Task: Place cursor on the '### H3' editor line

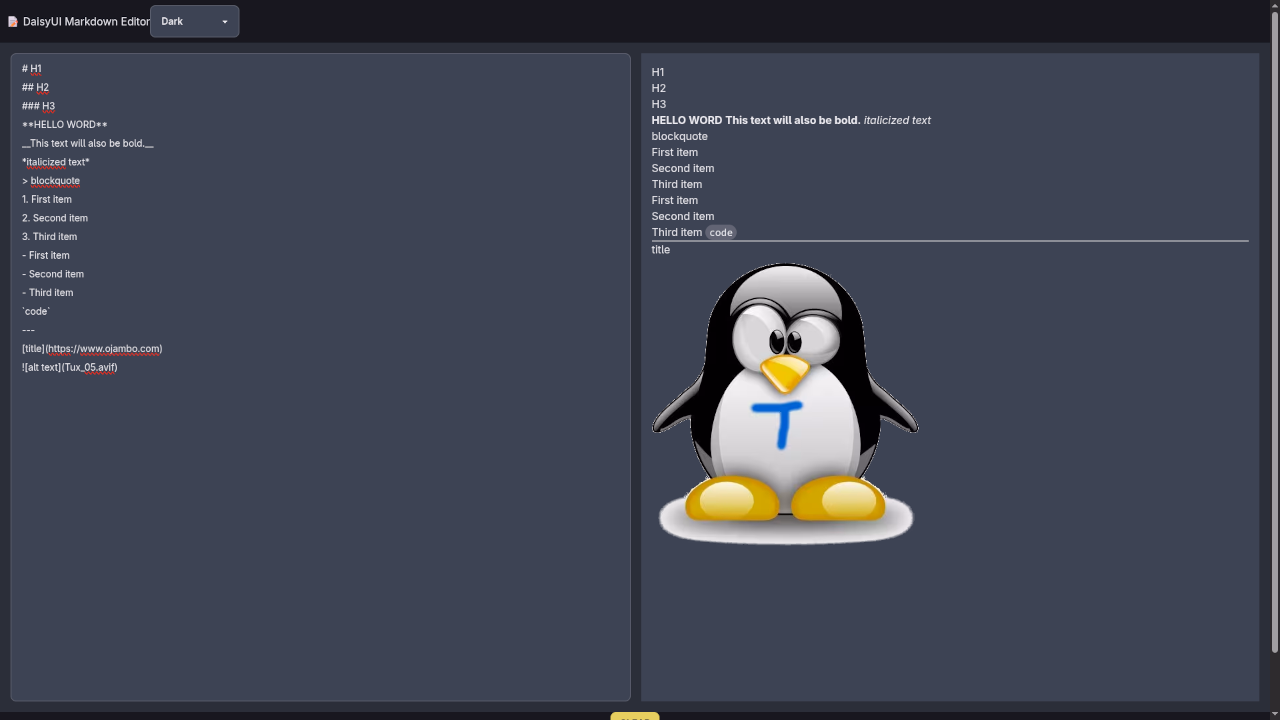Action: 38,106
